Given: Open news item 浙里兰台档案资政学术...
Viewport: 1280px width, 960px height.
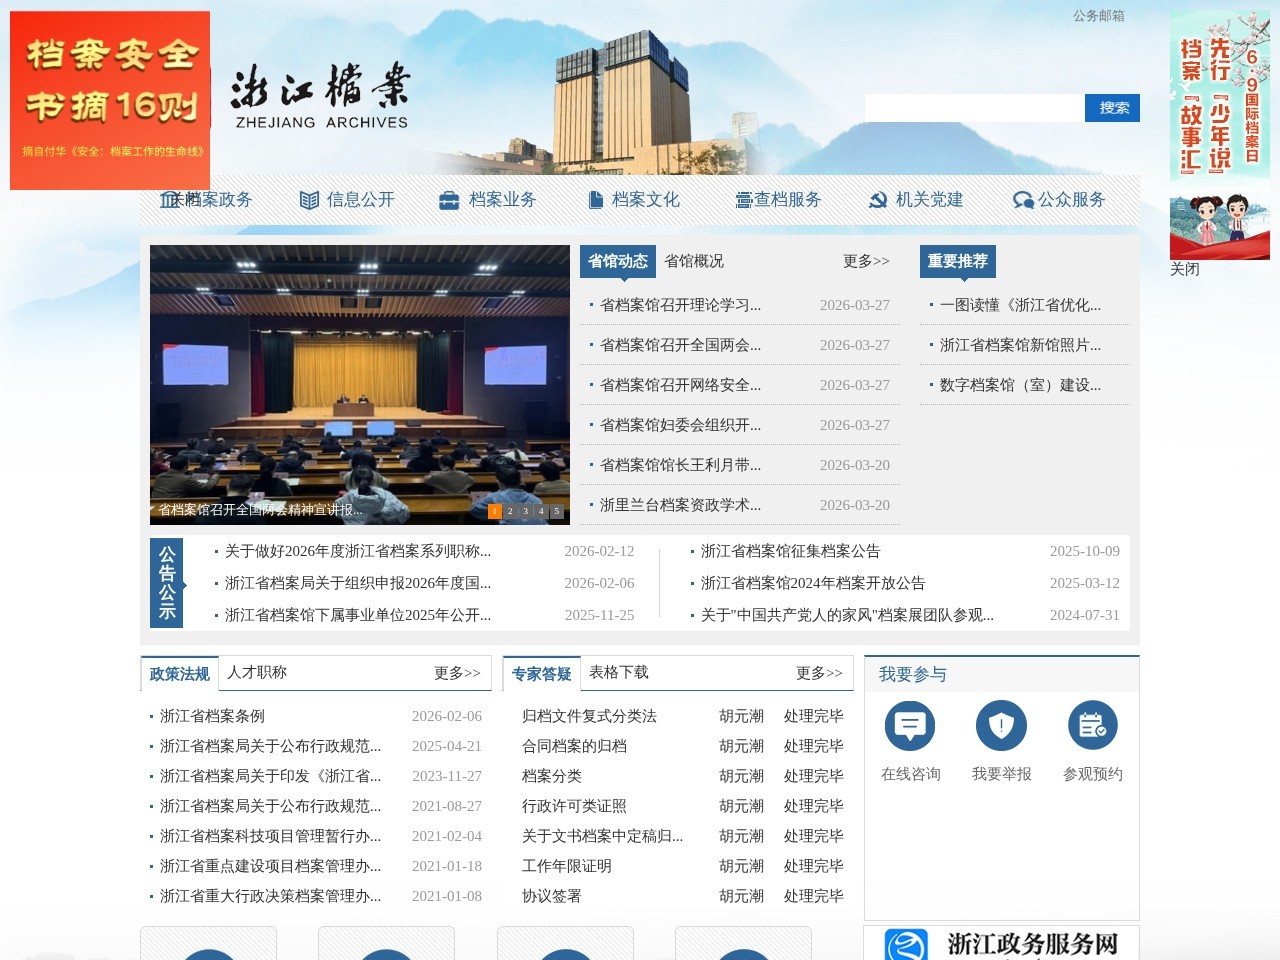Looking at the screenshot, I should 680,505.
